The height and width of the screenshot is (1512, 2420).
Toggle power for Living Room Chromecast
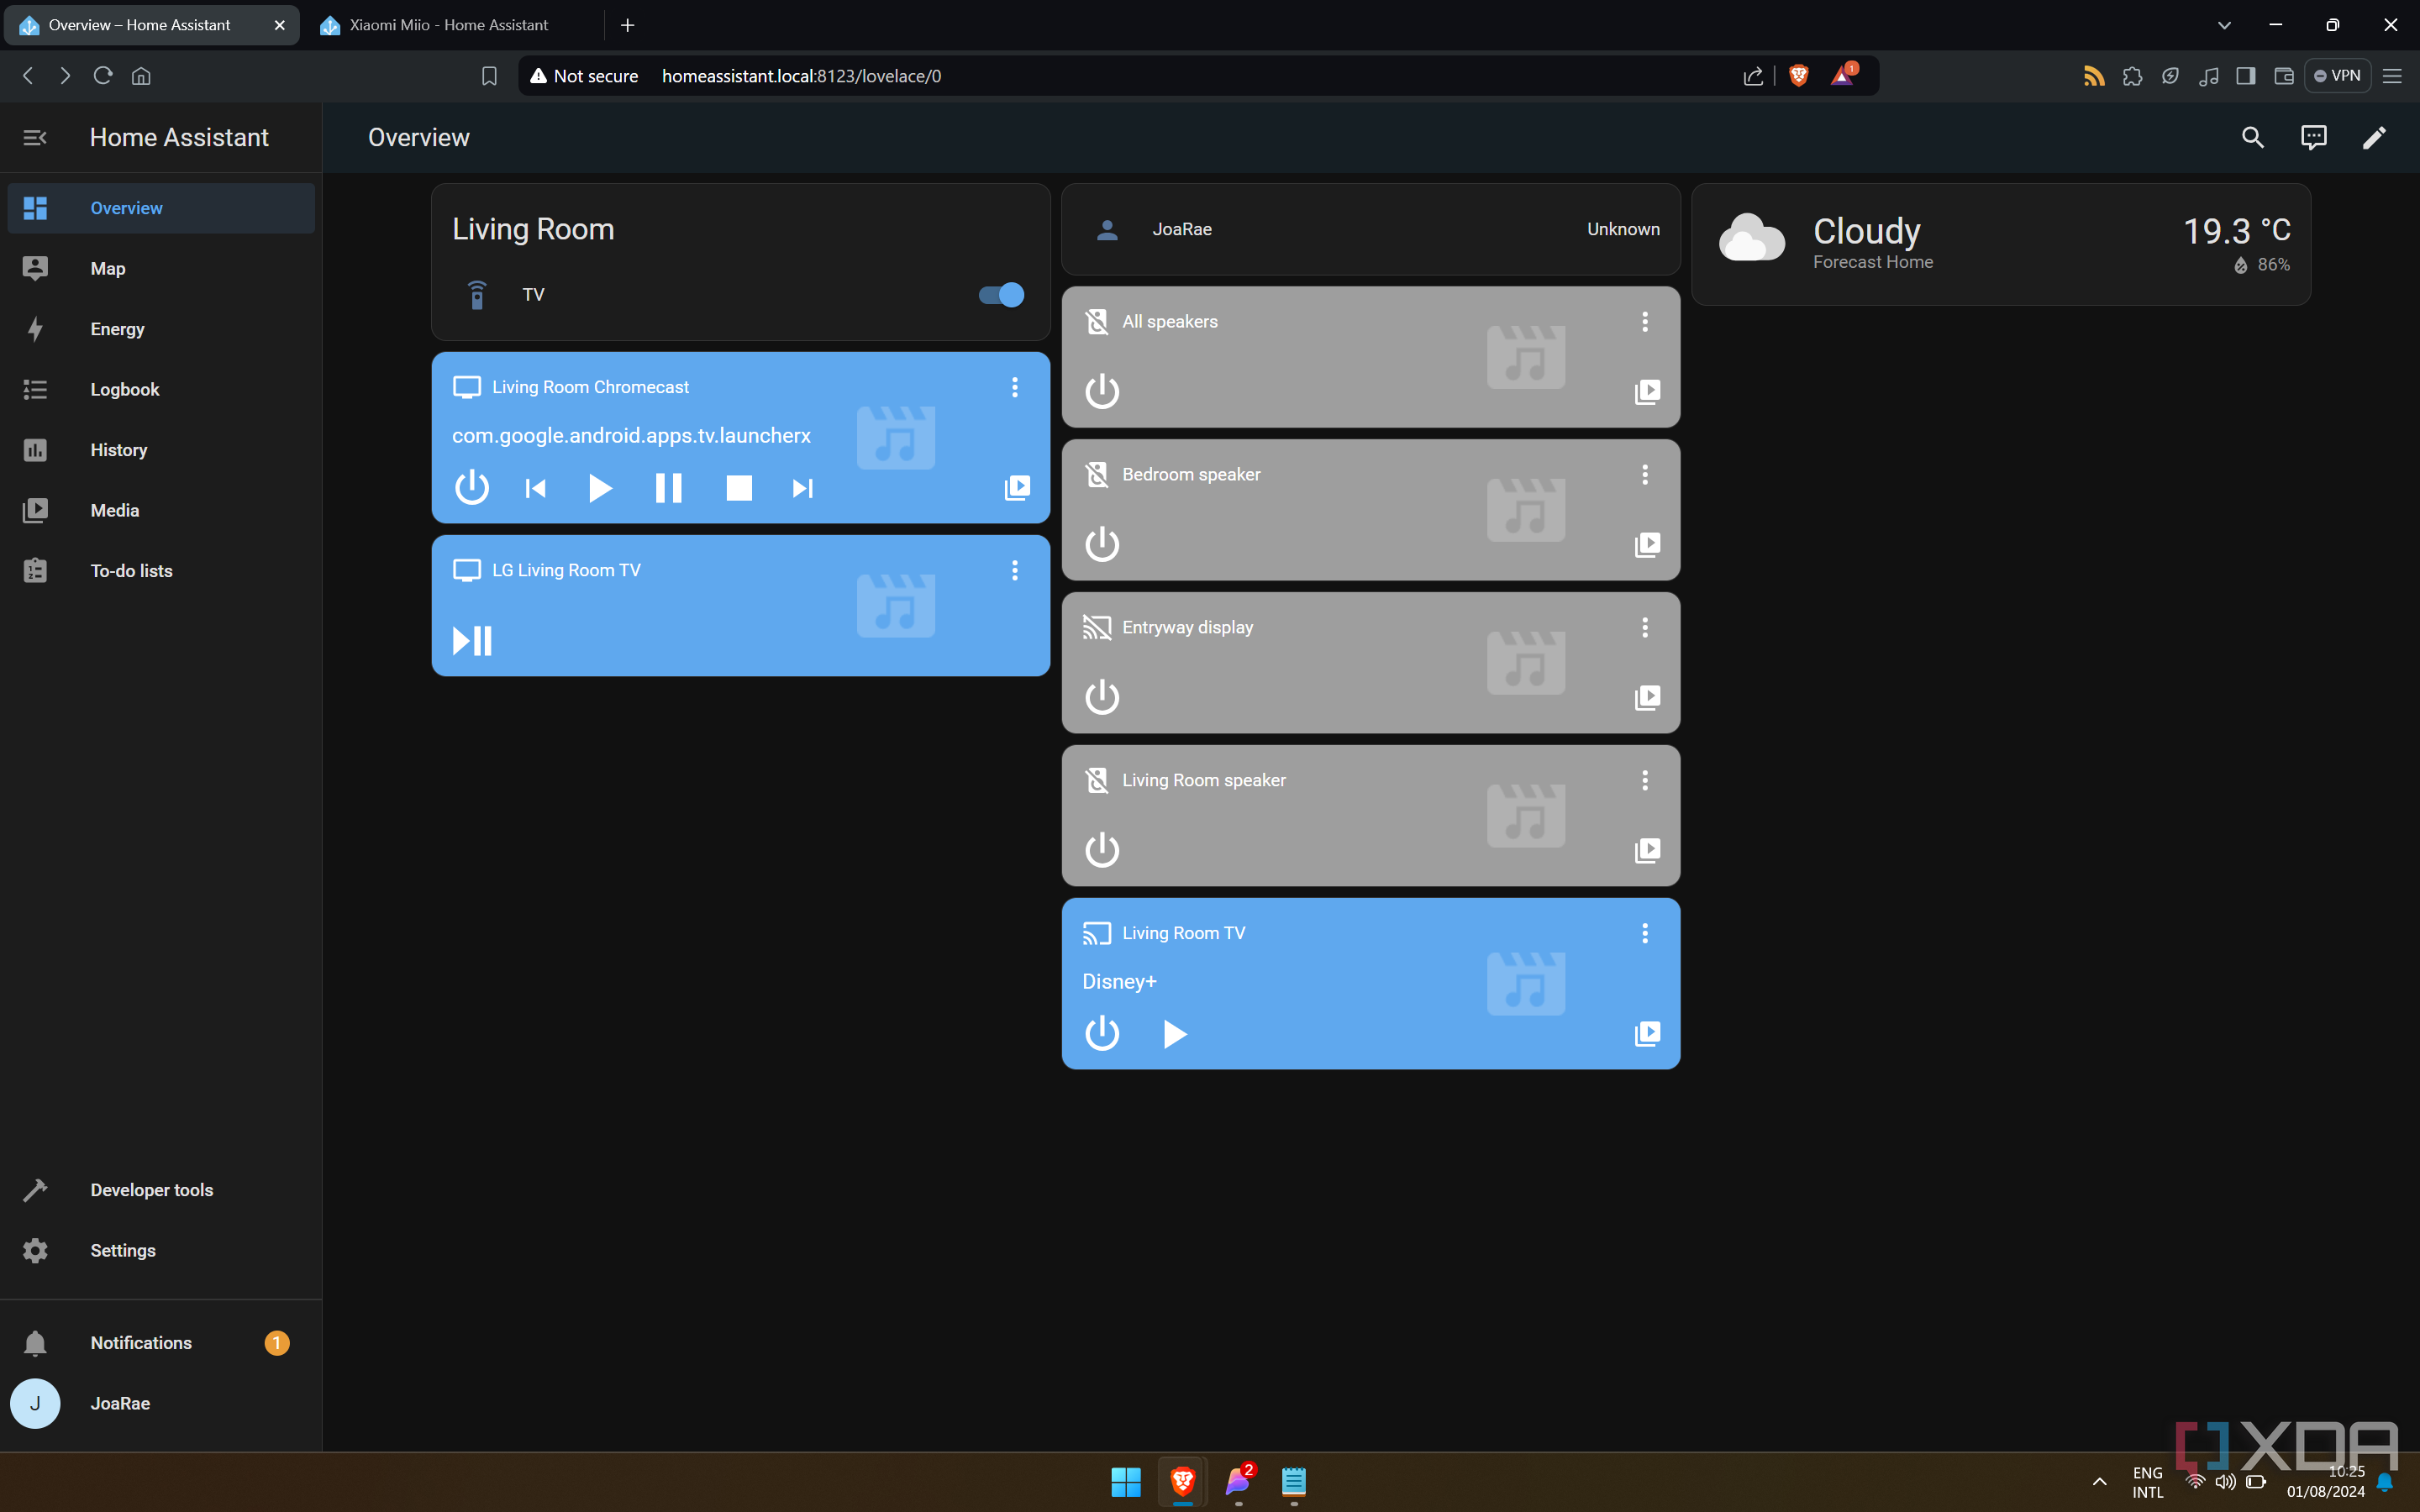(x=471, y=486)
